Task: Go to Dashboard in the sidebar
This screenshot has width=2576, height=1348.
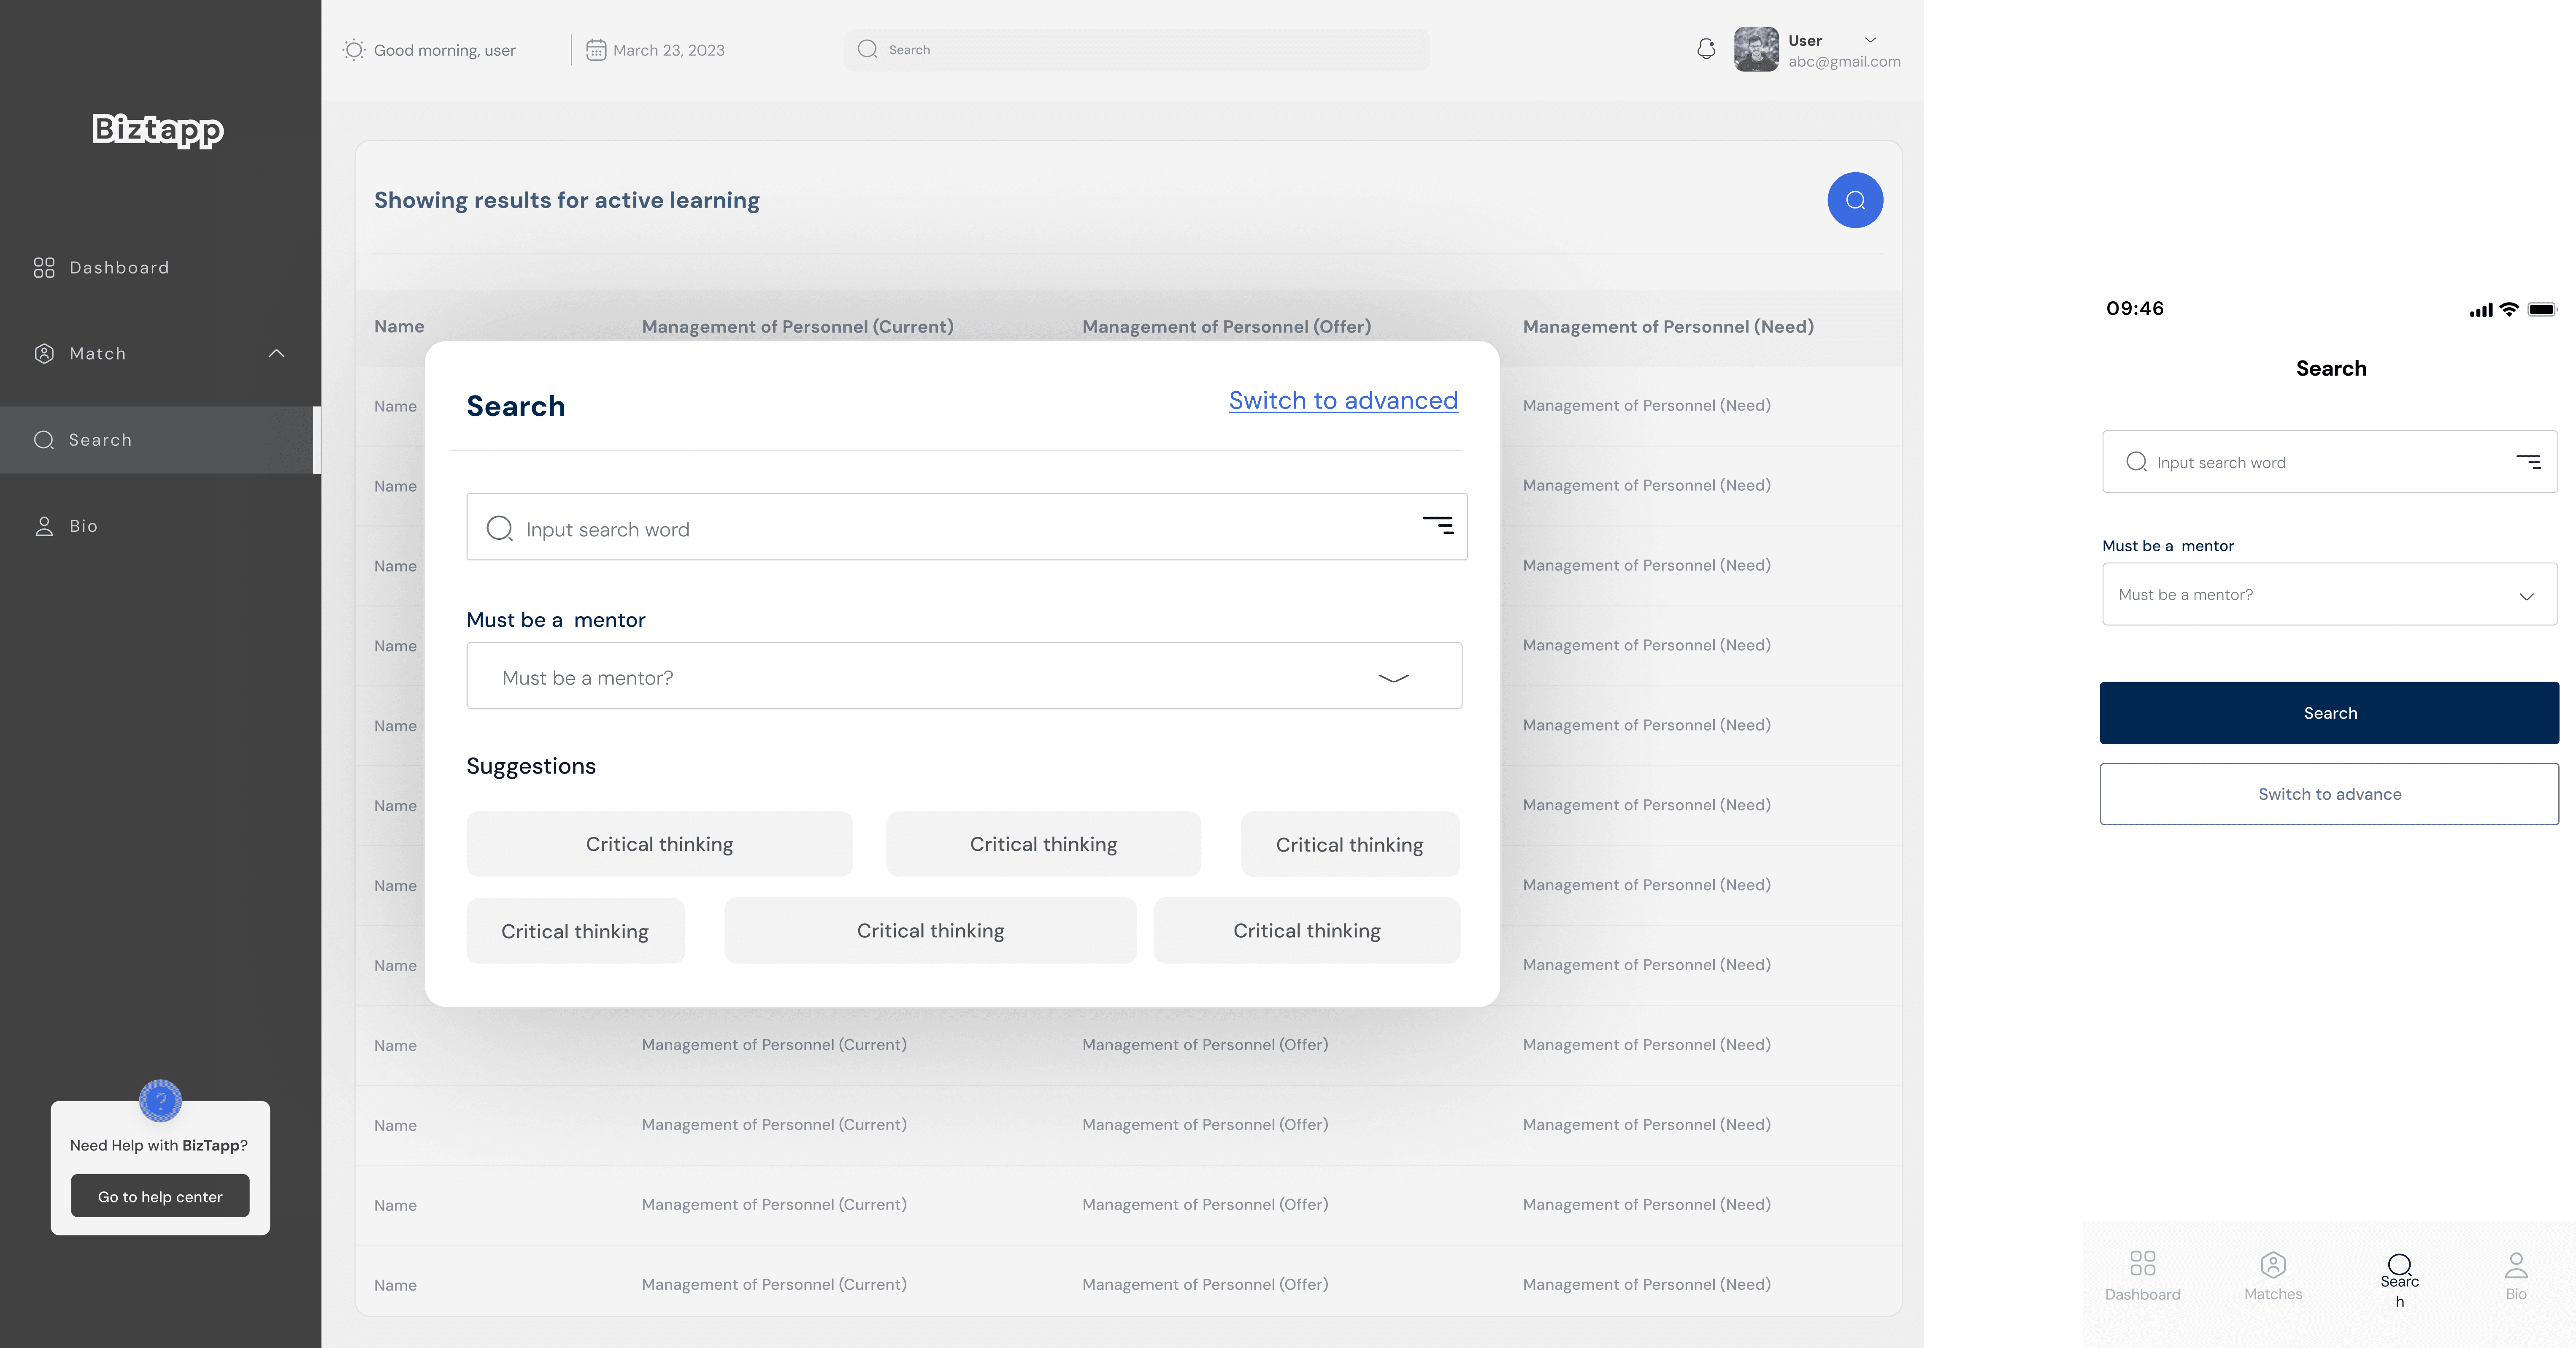Action: 118,267
